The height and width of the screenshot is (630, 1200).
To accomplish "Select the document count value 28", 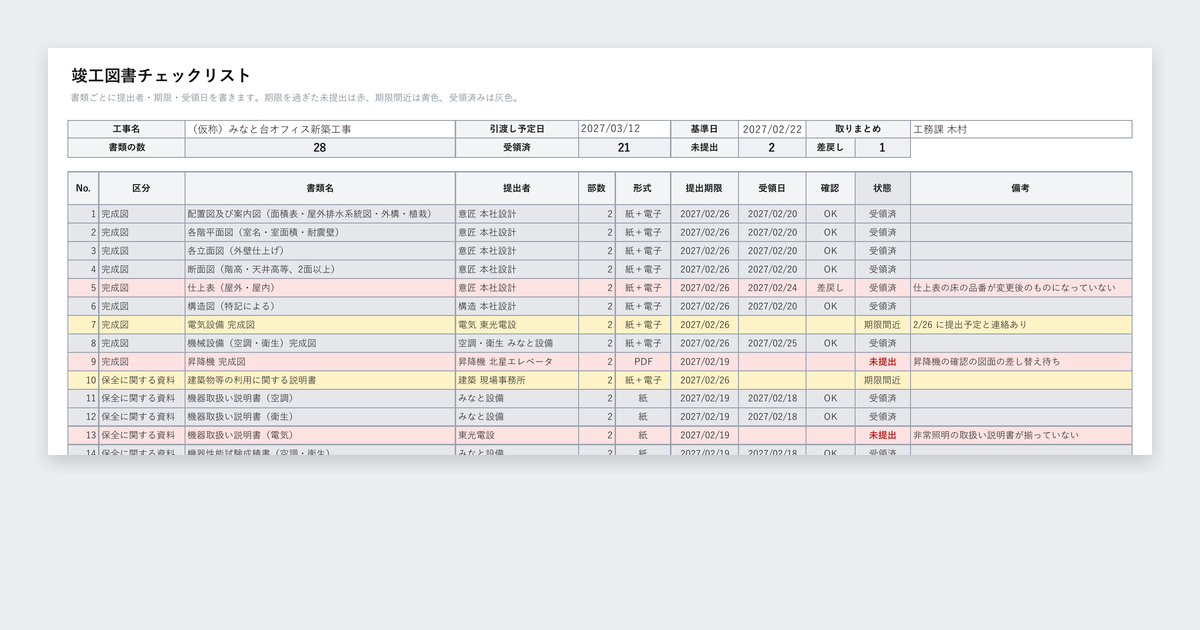I will pos(320,148).
